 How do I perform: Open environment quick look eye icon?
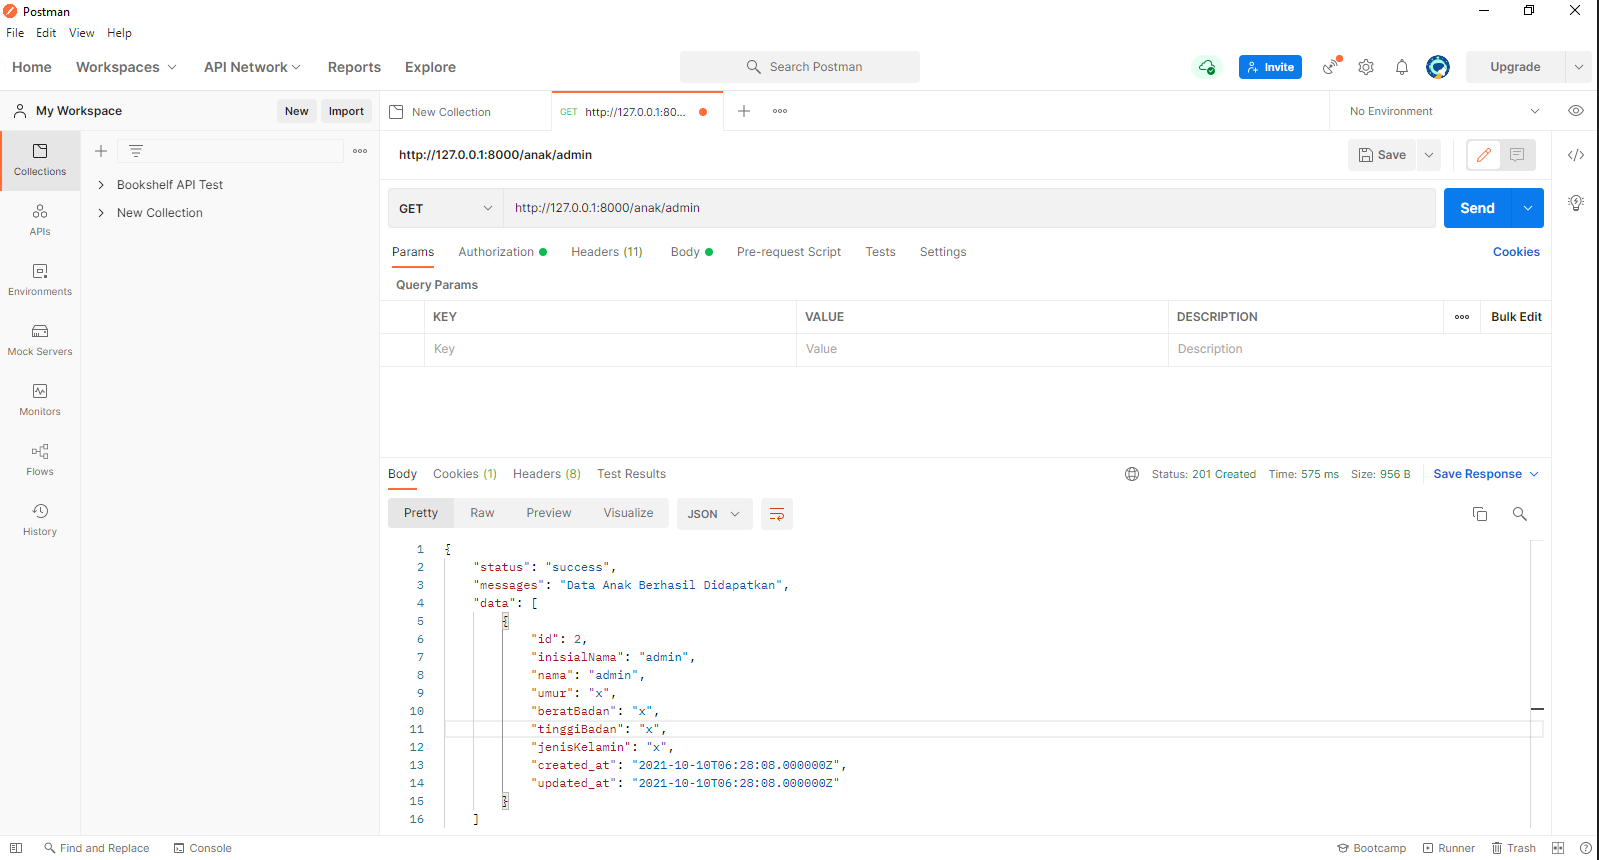click(x=1576, y=111)
